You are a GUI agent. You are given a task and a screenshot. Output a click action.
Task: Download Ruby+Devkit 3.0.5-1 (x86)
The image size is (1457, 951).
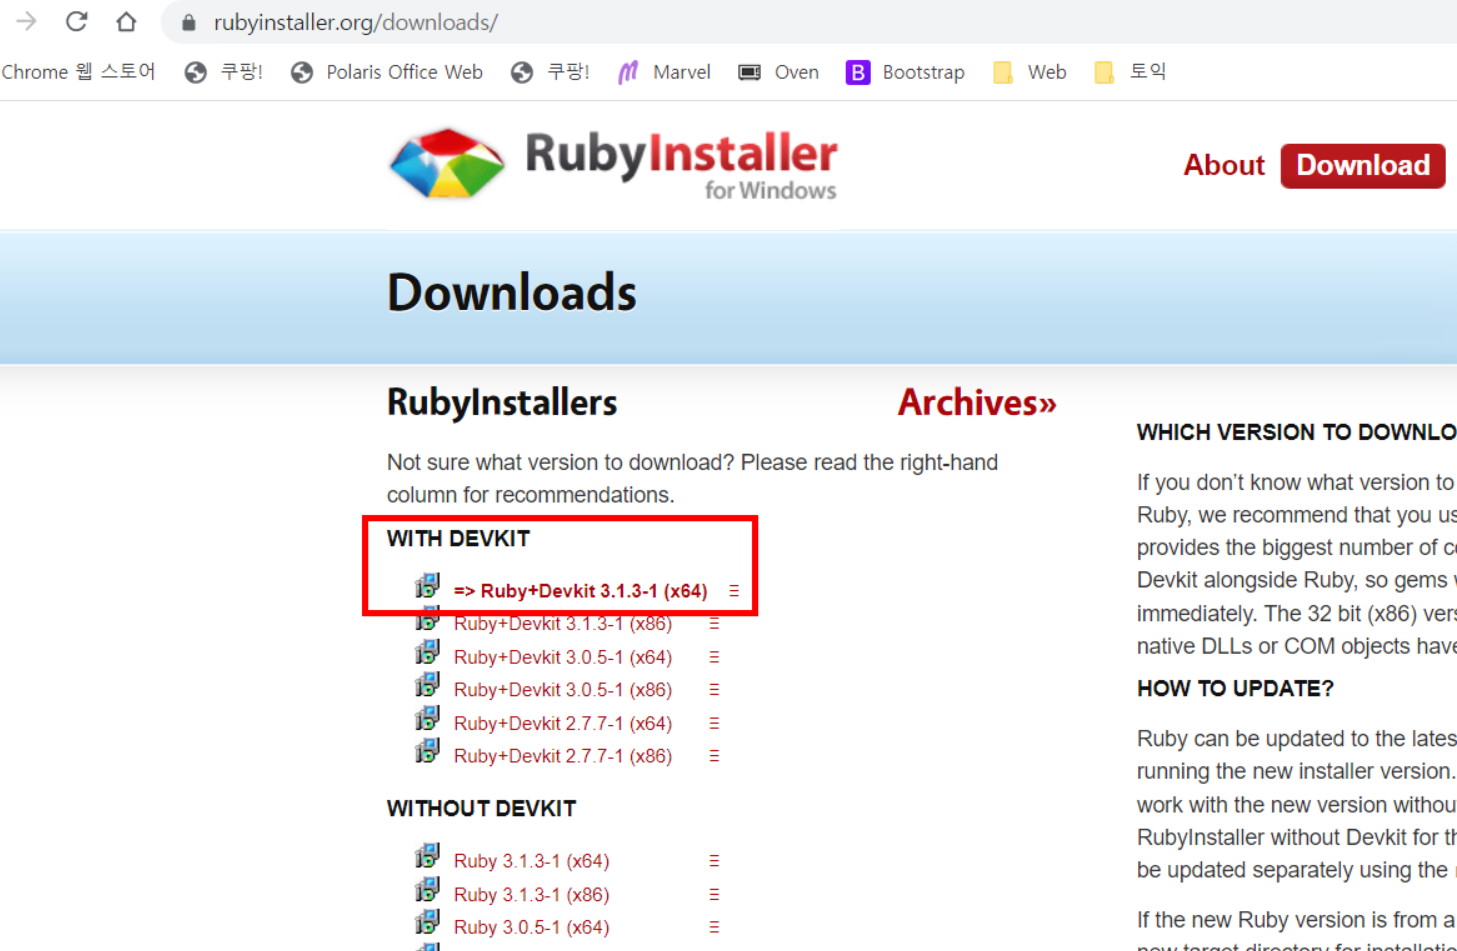coord(563,690)
